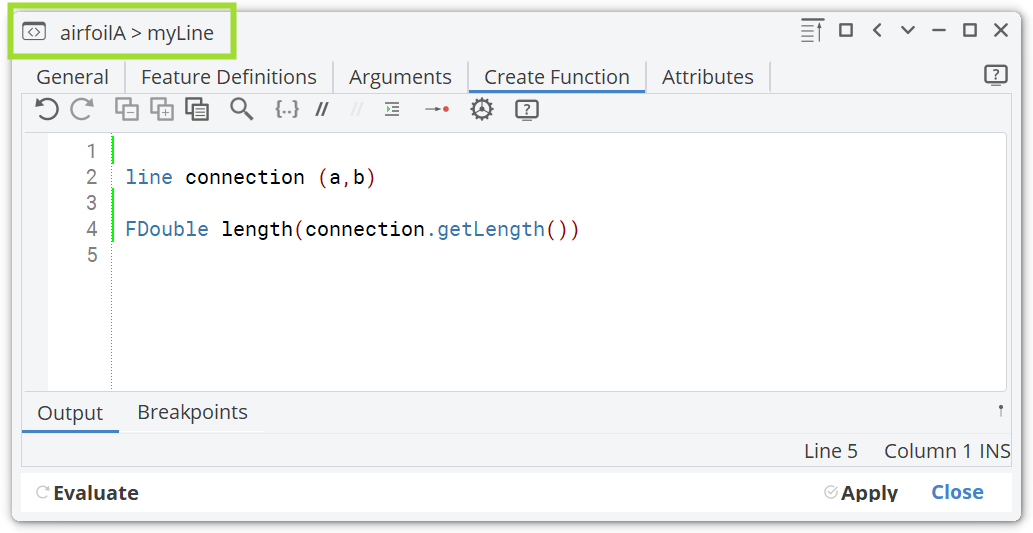
Task: Click 'getLength' in the code on line 4
Action: pyautogui.click(x=491, y=229)
